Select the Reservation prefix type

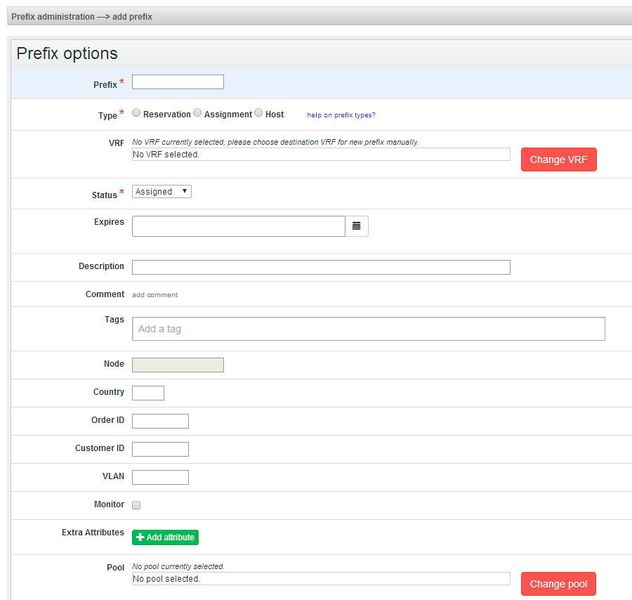coord(136,114)
